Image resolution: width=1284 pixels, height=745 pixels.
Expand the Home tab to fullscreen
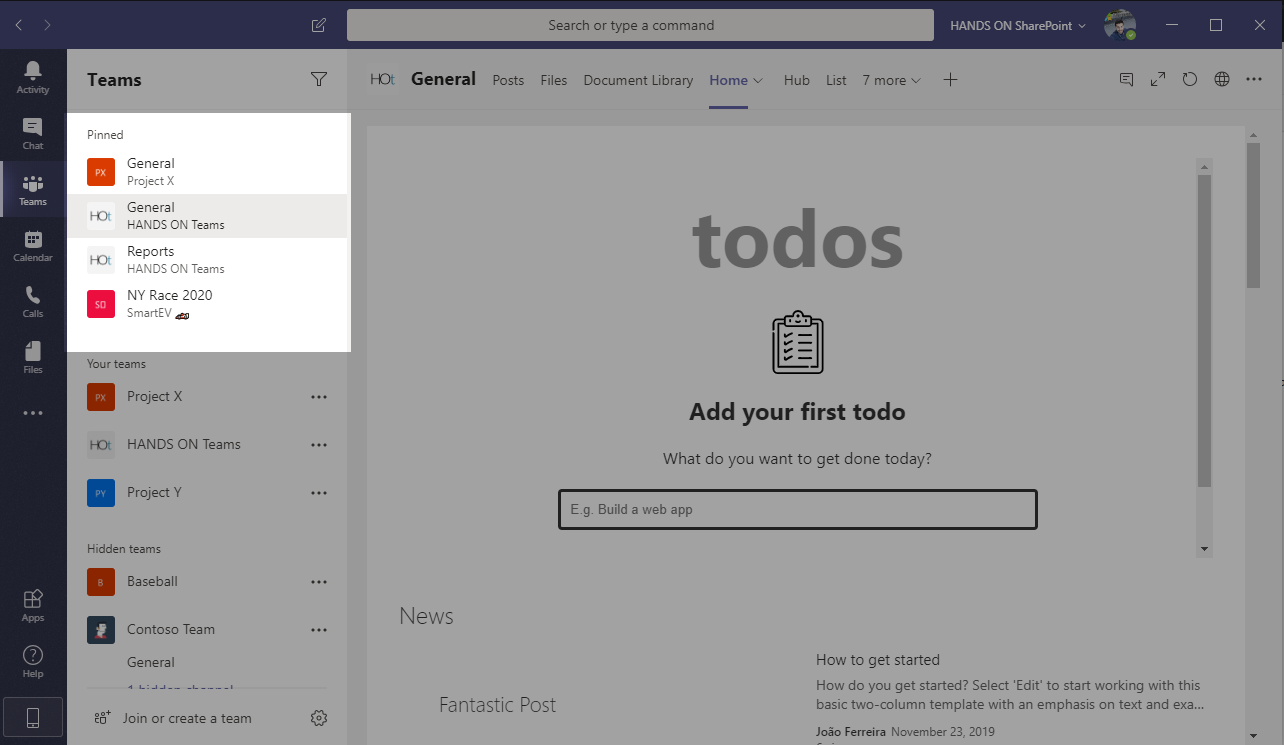[x=1157, y=79]
